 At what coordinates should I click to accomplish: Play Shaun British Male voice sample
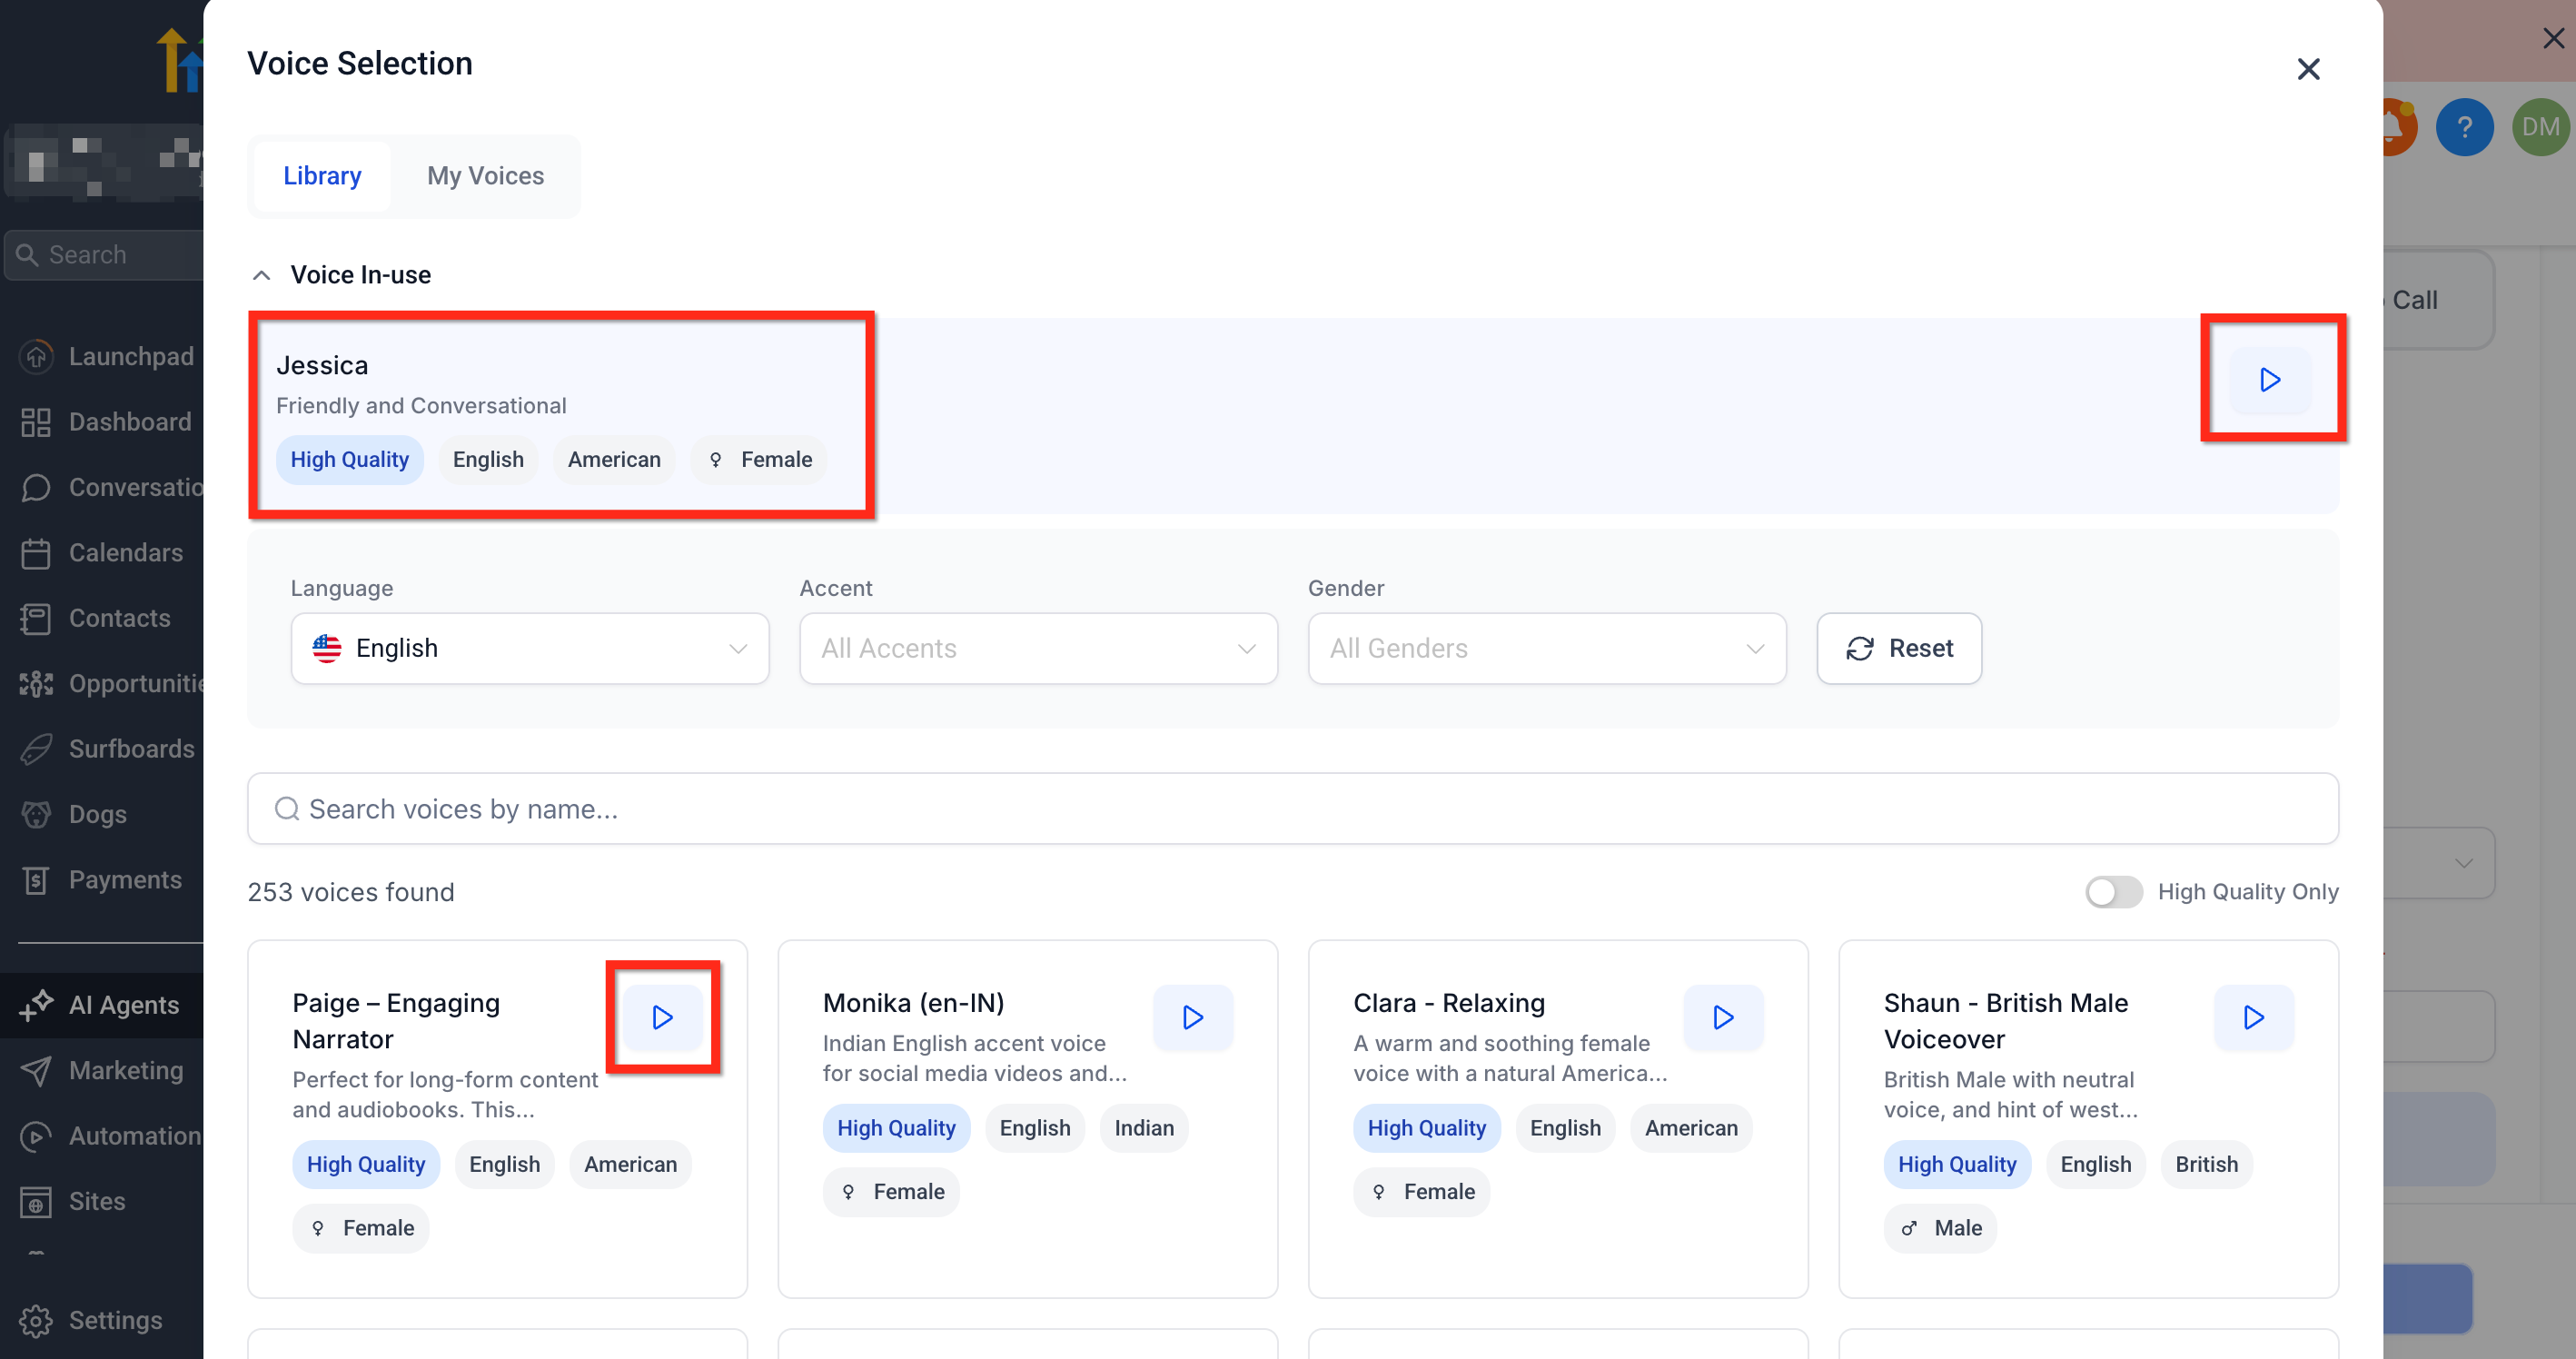click(2253, 1017)
